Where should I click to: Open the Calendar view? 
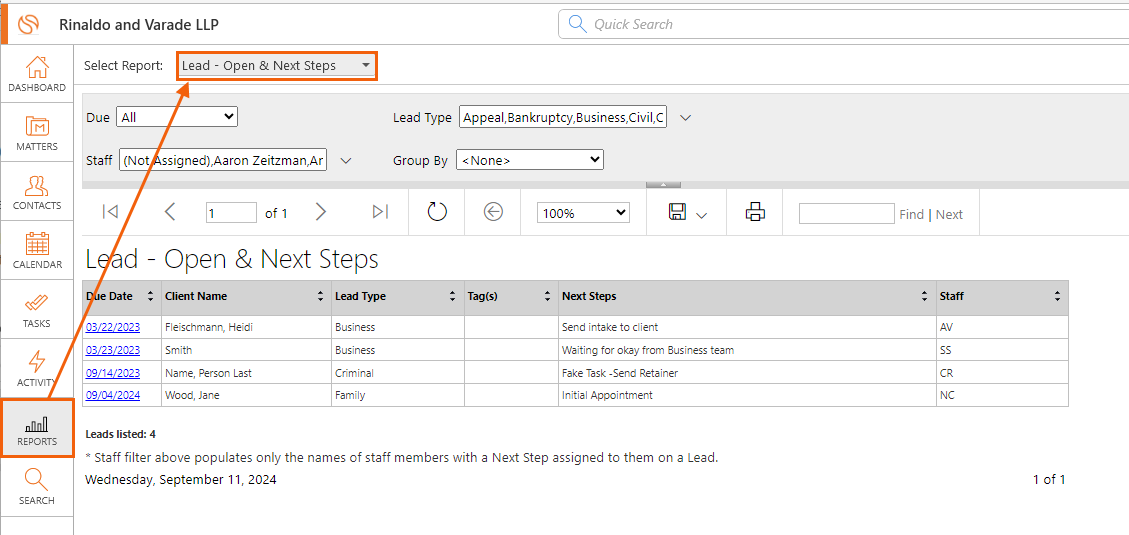37,251
